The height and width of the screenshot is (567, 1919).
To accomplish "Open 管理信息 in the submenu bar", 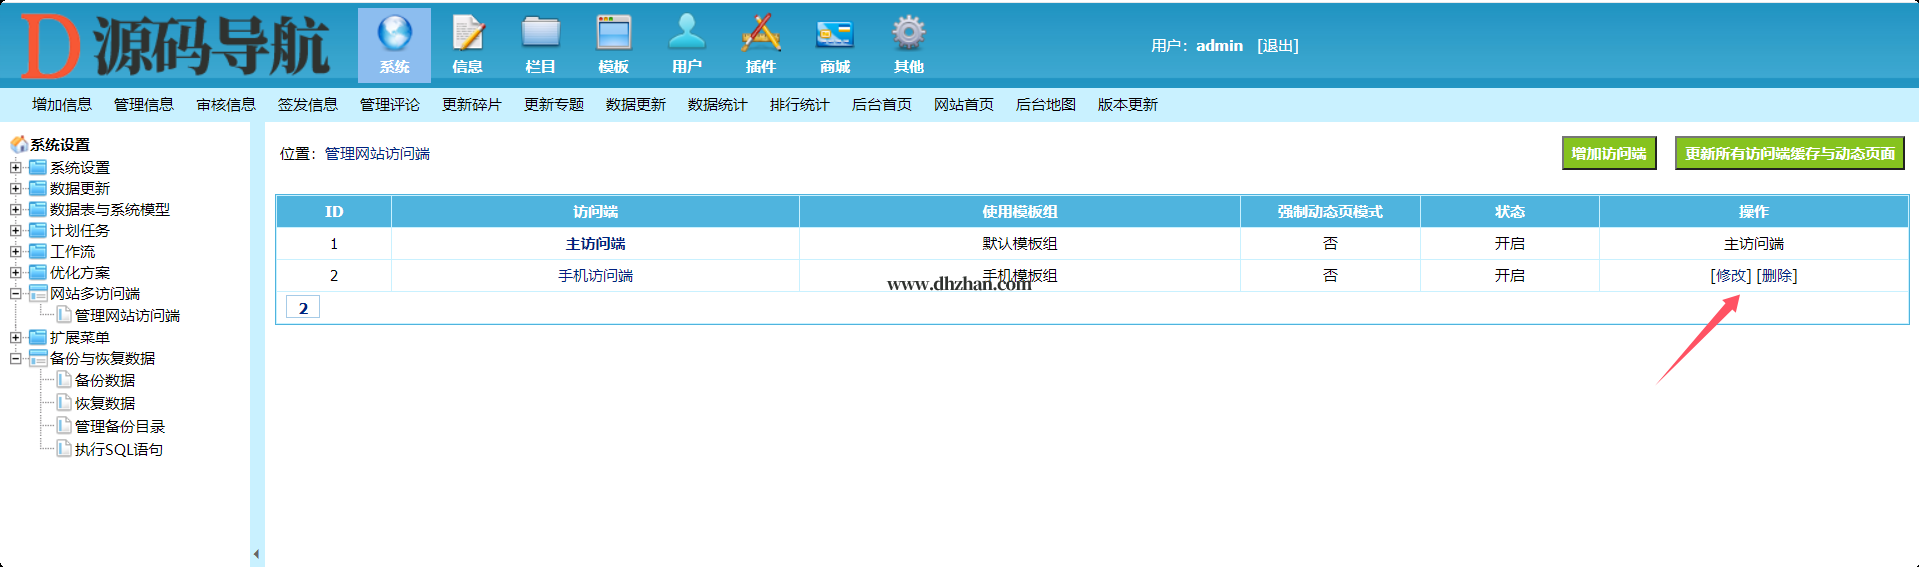I will pos(143,105).
